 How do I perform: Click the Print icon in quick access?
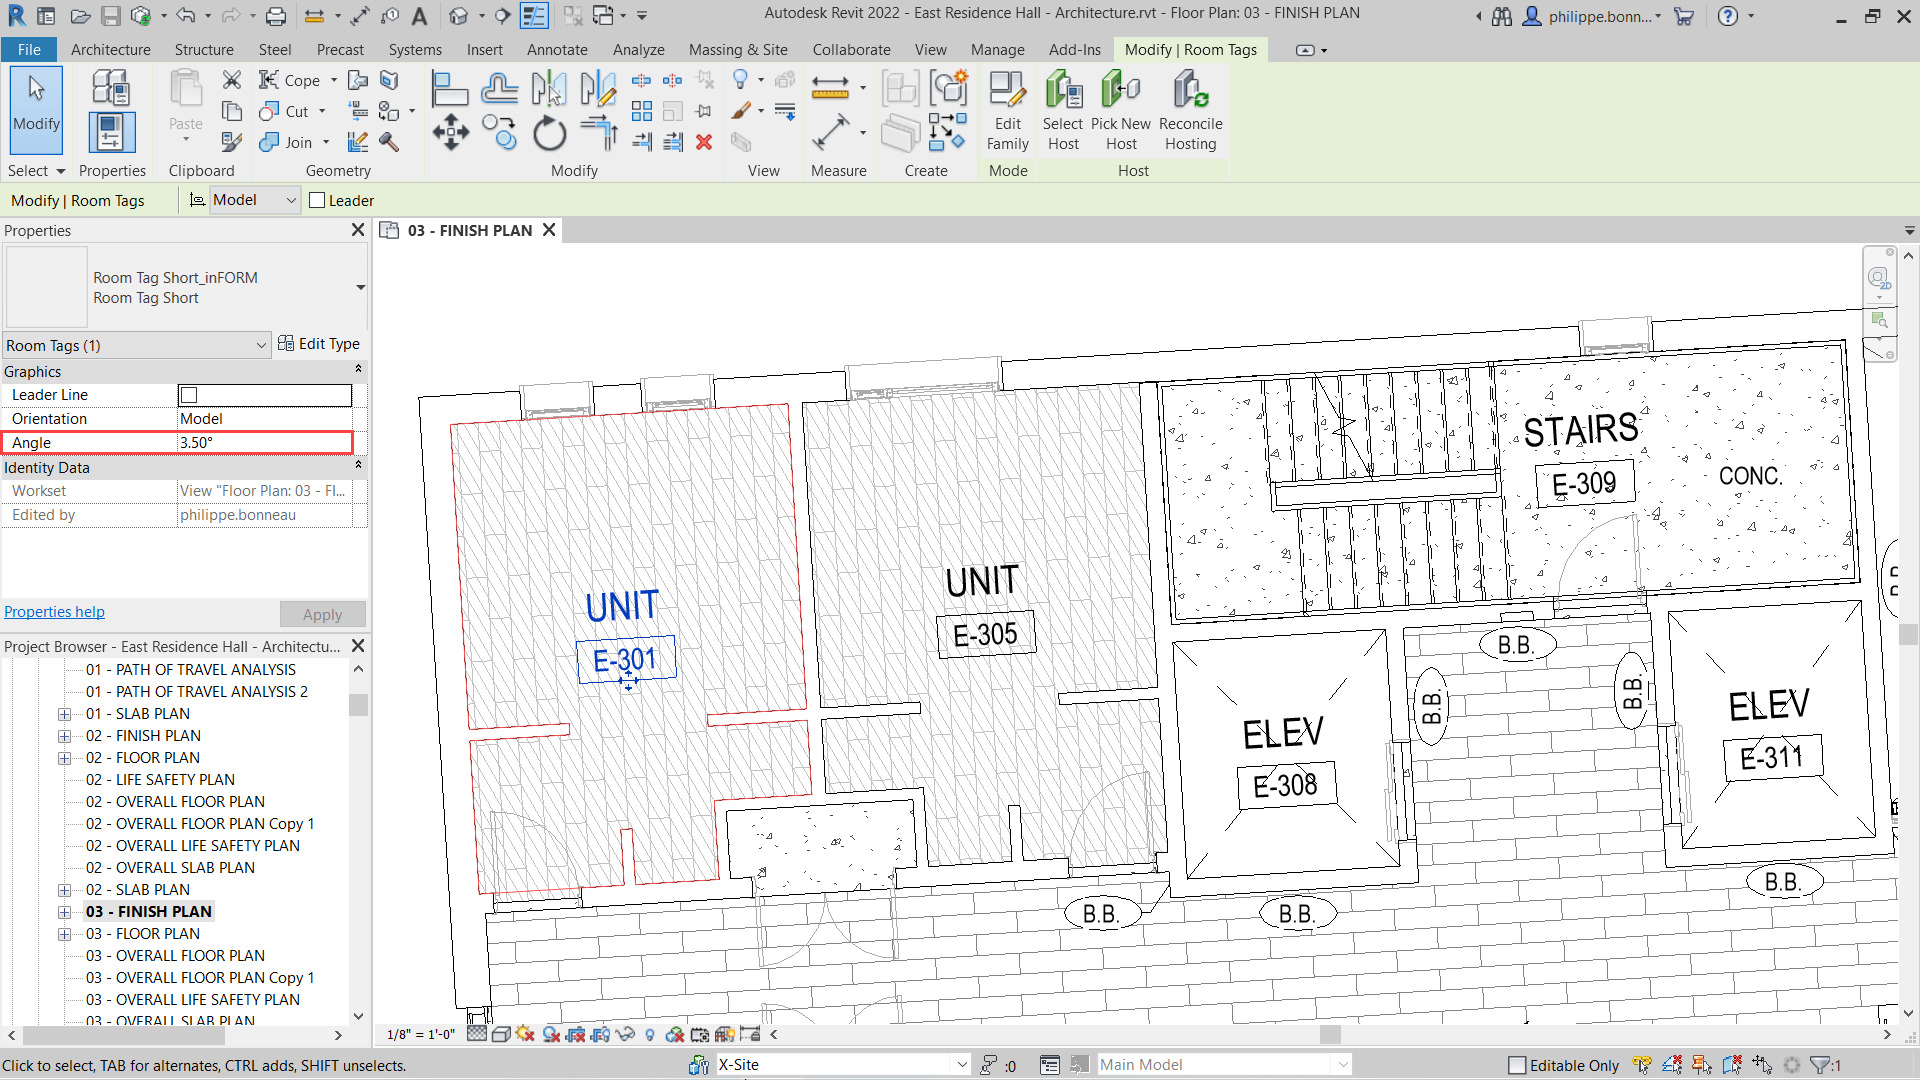tap(276, 16)
